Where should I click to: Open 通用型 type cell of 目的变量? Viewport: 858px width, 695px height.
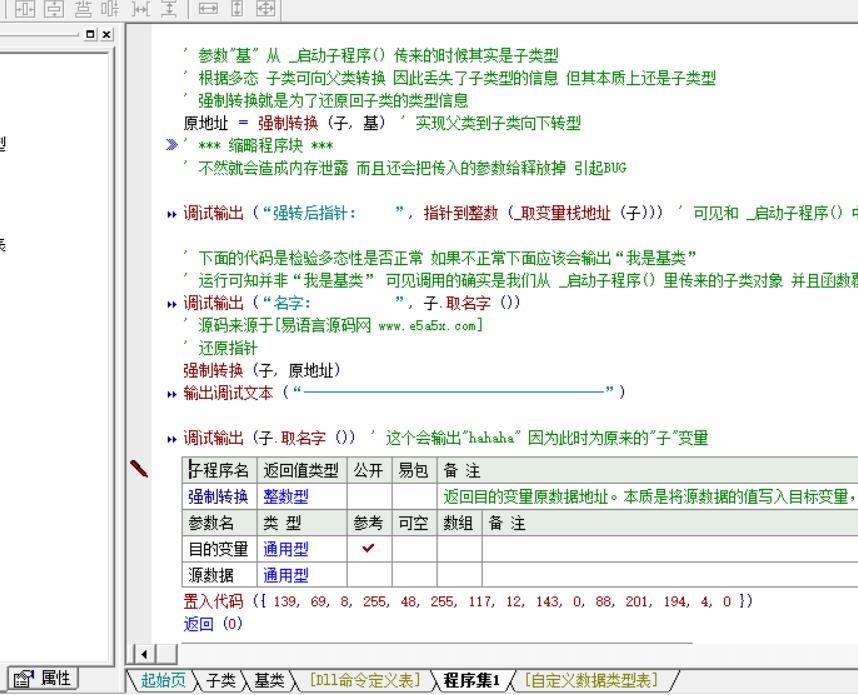pyautogui.click(x=286, y=549)
